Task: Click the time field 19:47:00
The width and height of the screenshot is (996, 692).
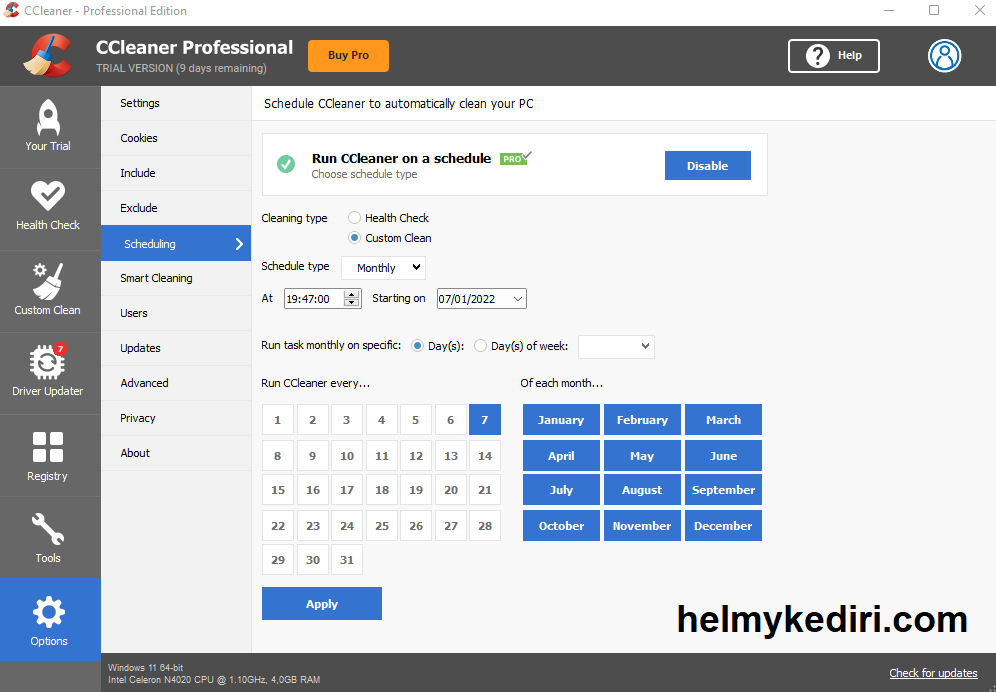Action: [314, 299]
